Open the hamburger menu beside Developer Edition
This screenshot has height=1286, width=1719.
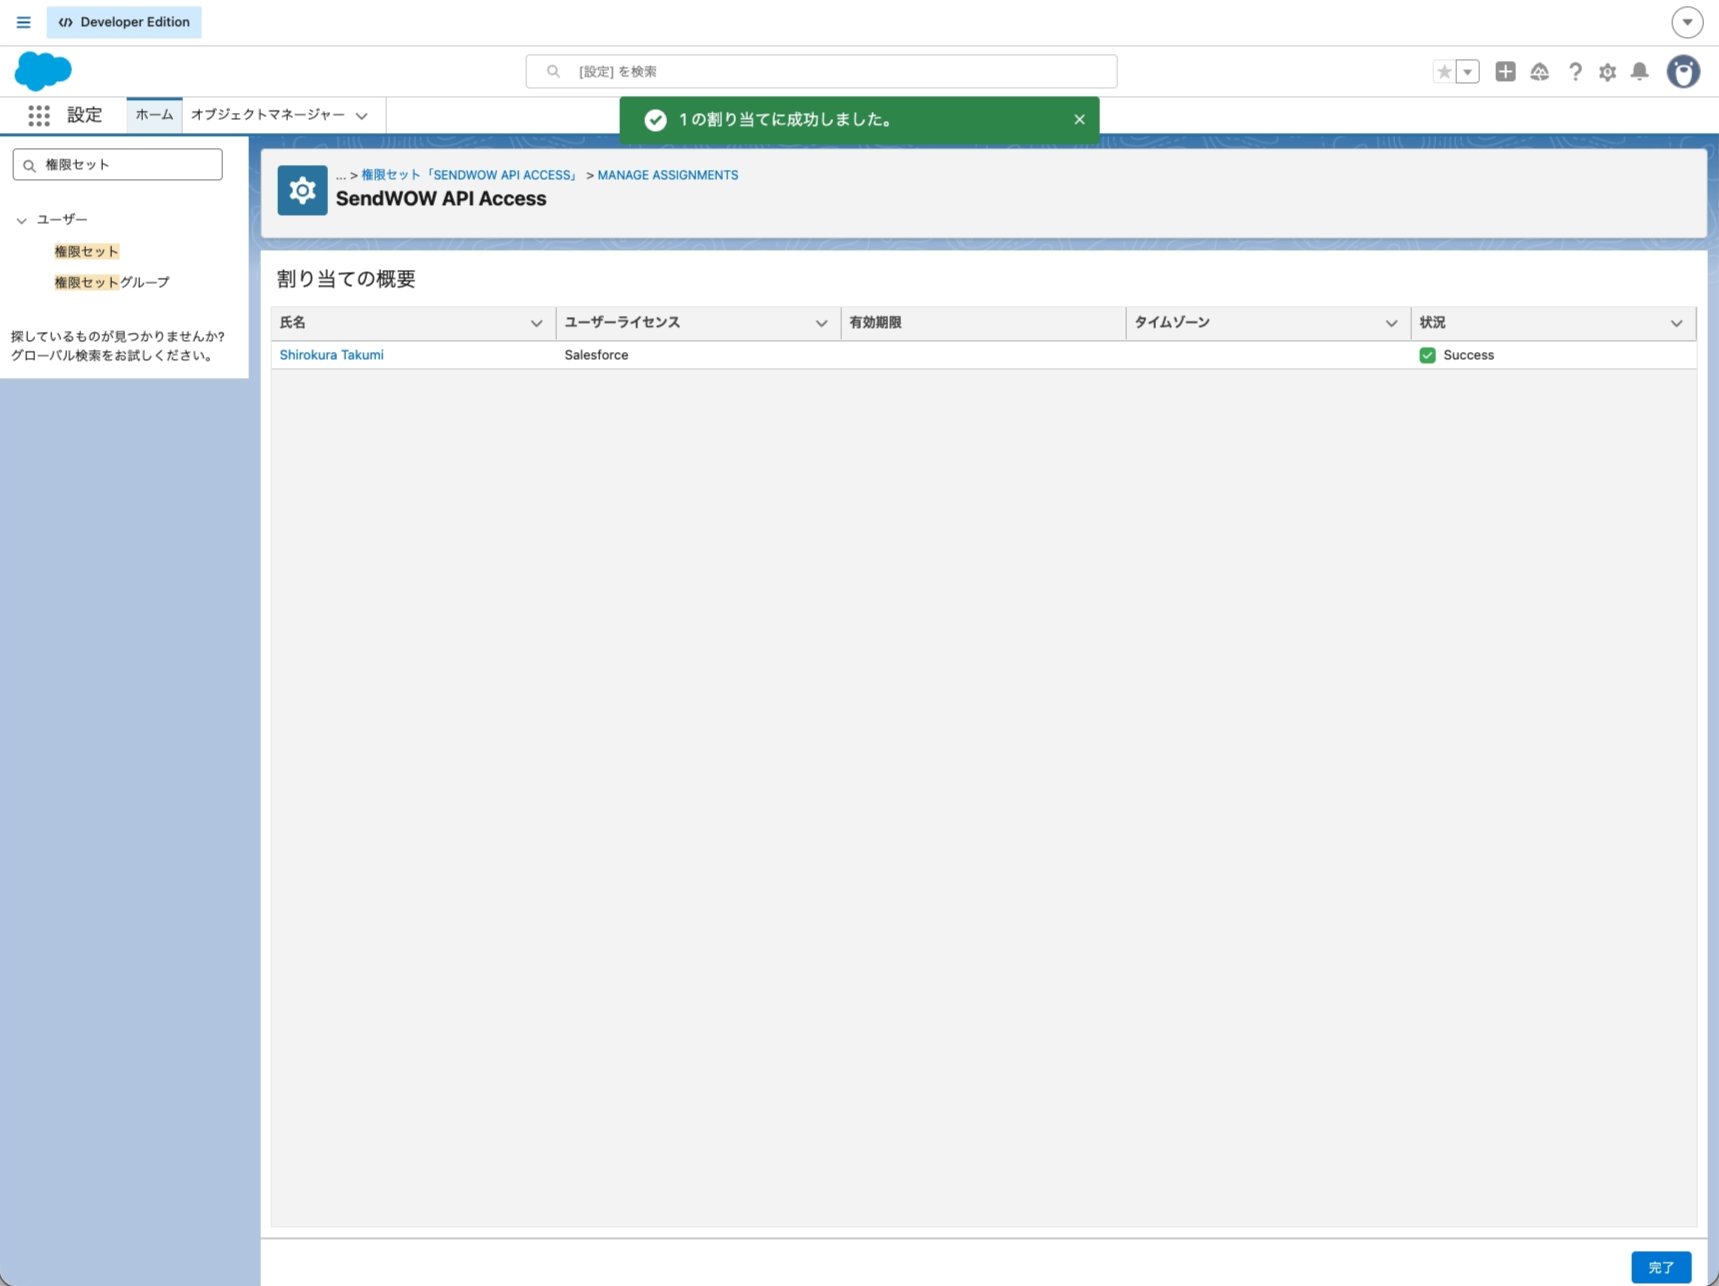[x=23, y=22]
